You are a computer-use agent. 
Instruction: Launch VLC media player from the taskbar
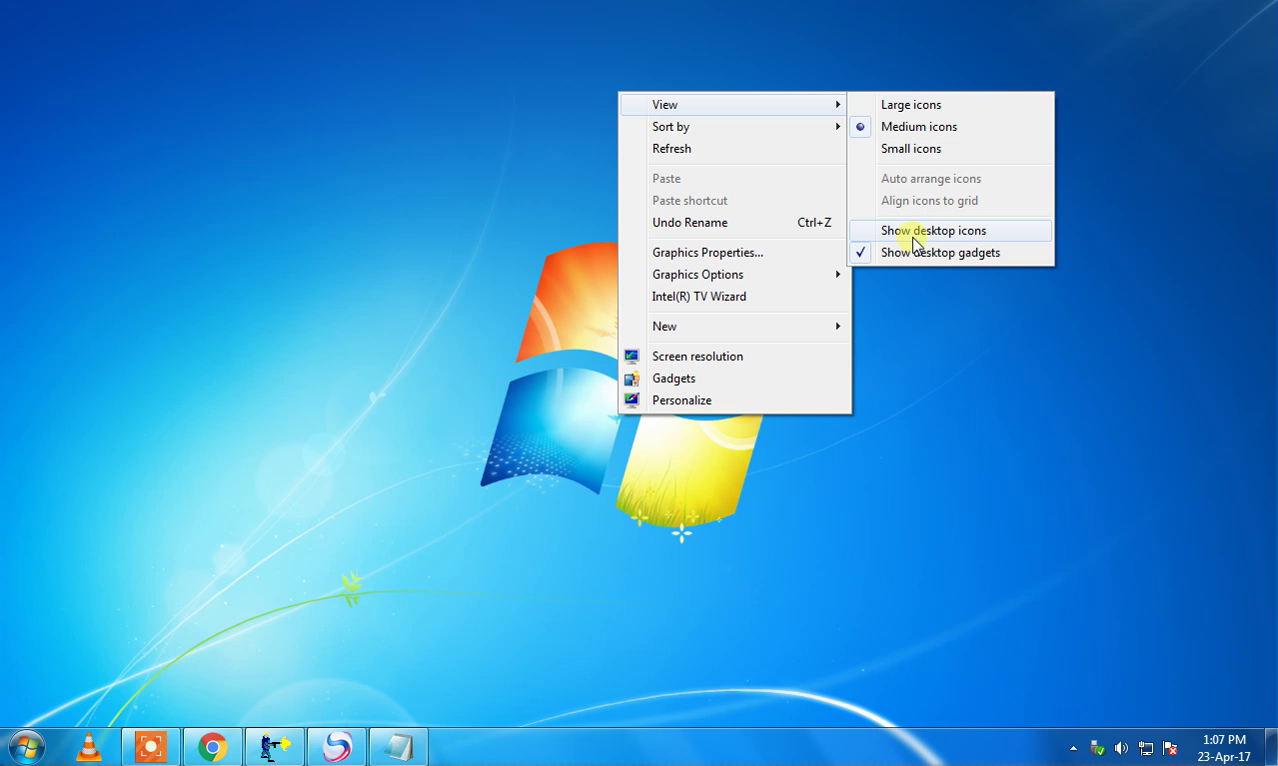coord(89,746)
